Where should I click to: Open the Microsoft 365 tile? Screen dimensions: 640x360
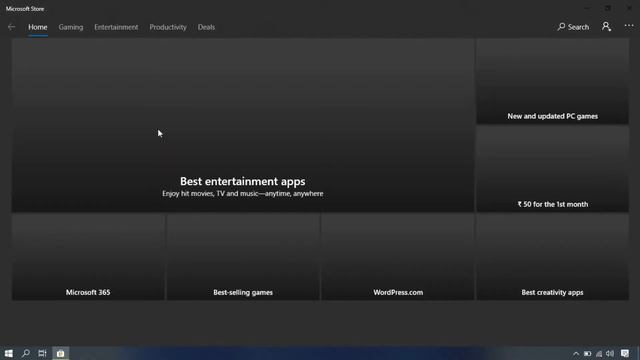(x=88, y=257)
